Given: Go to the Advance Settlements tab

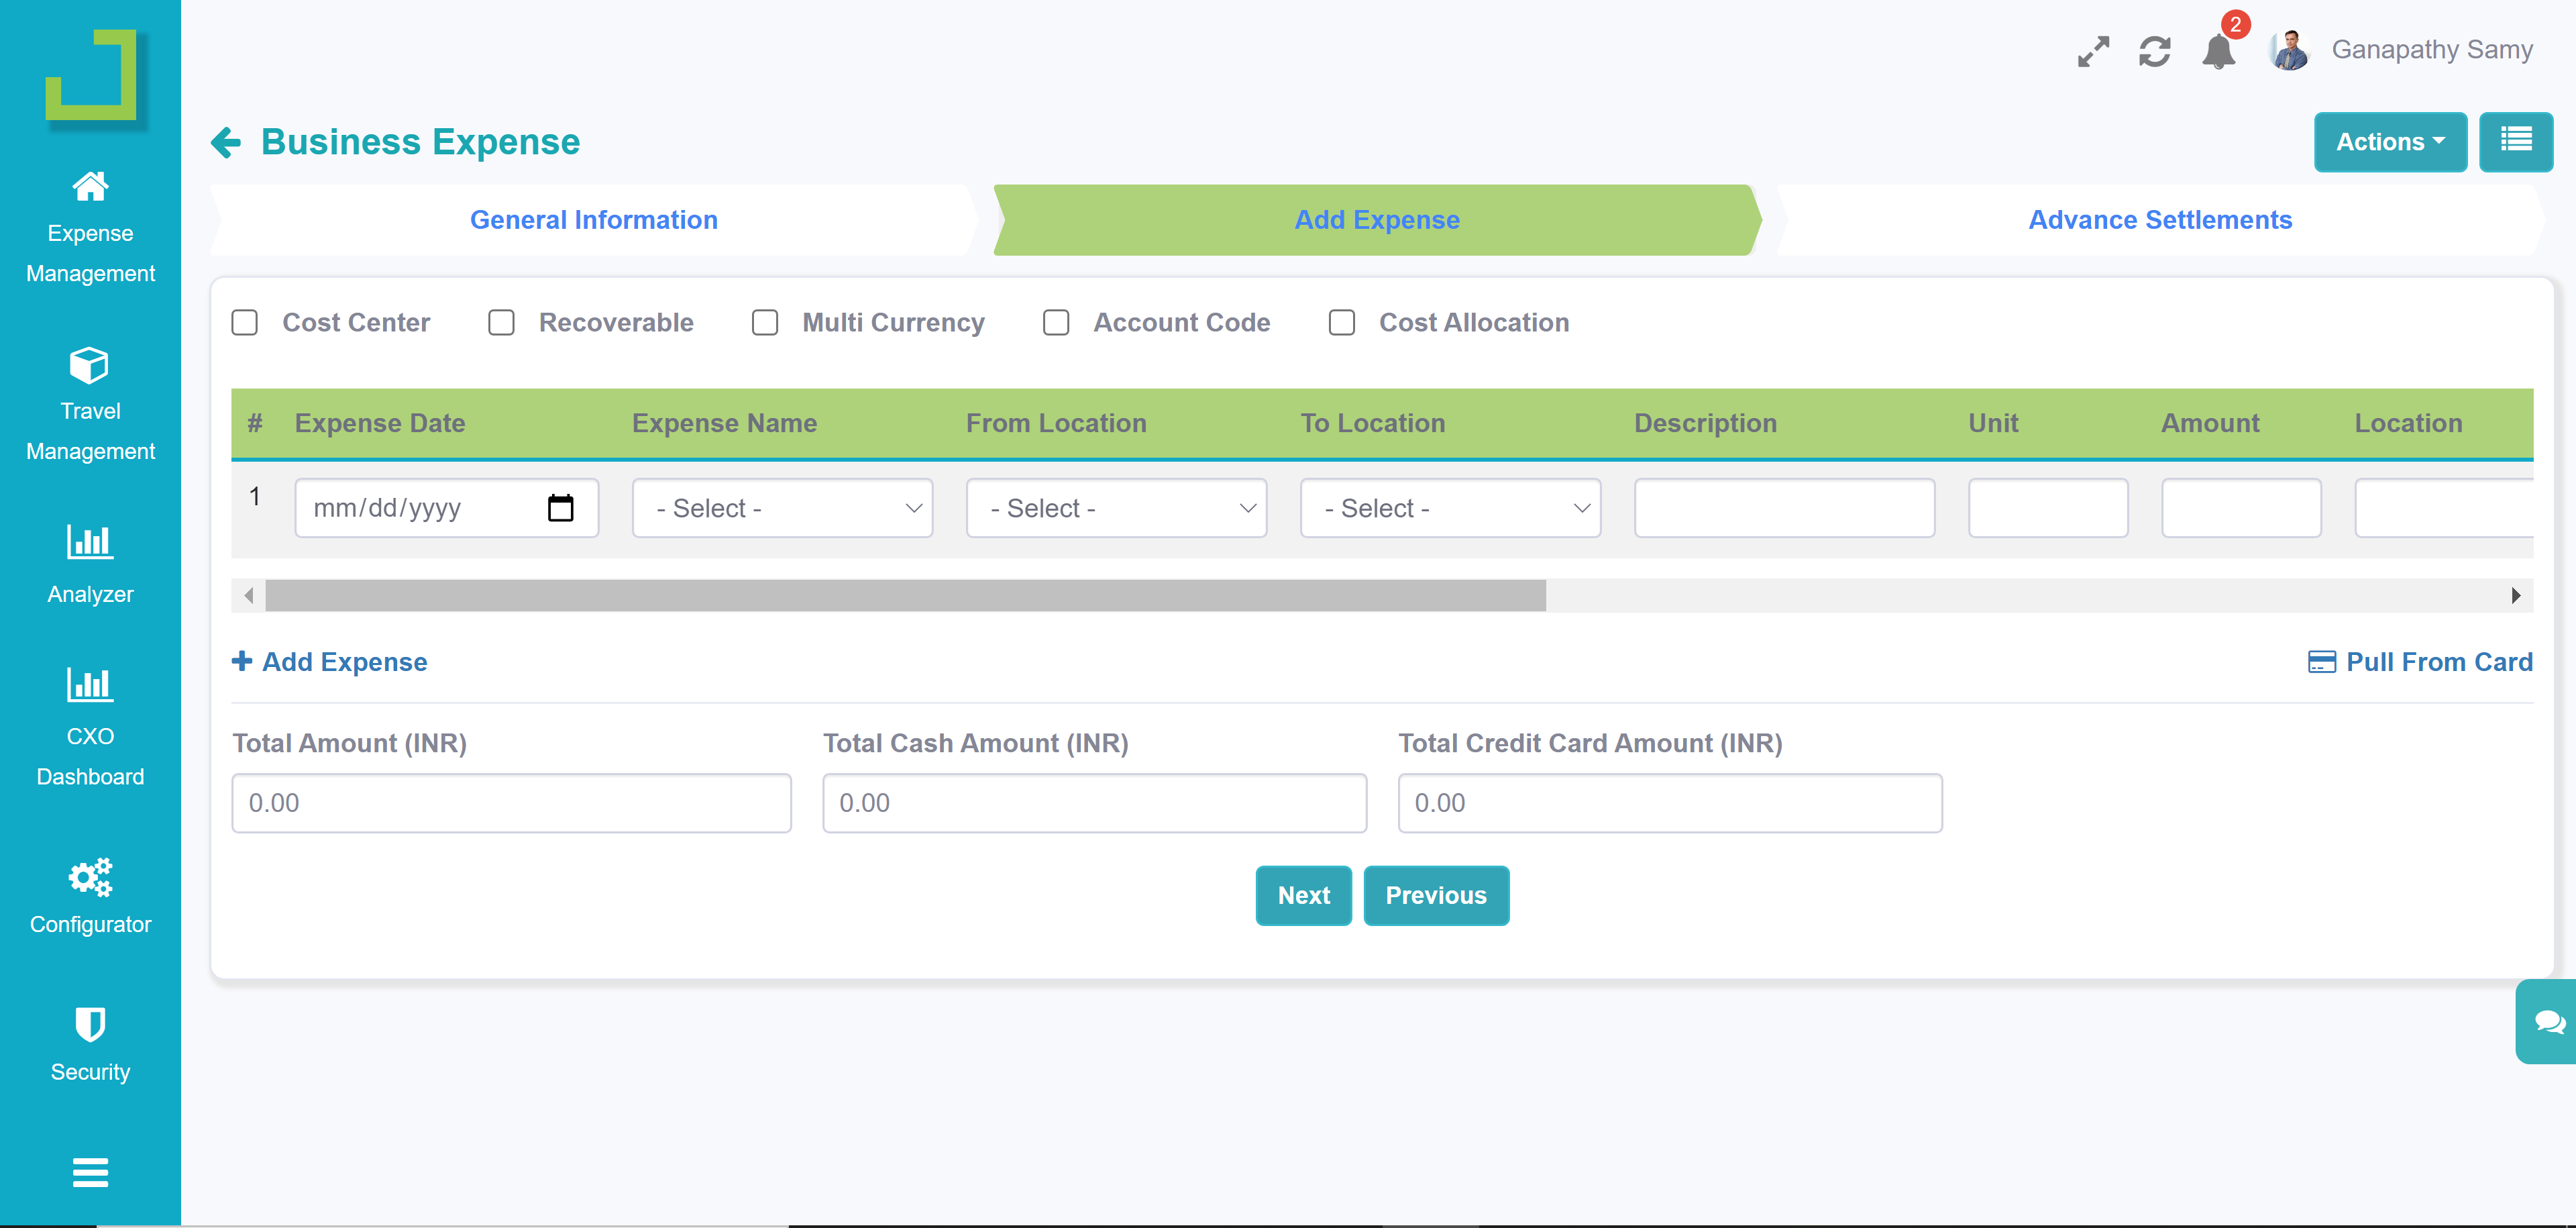Looking at the screenshot, I should [x=2160, y=220].
